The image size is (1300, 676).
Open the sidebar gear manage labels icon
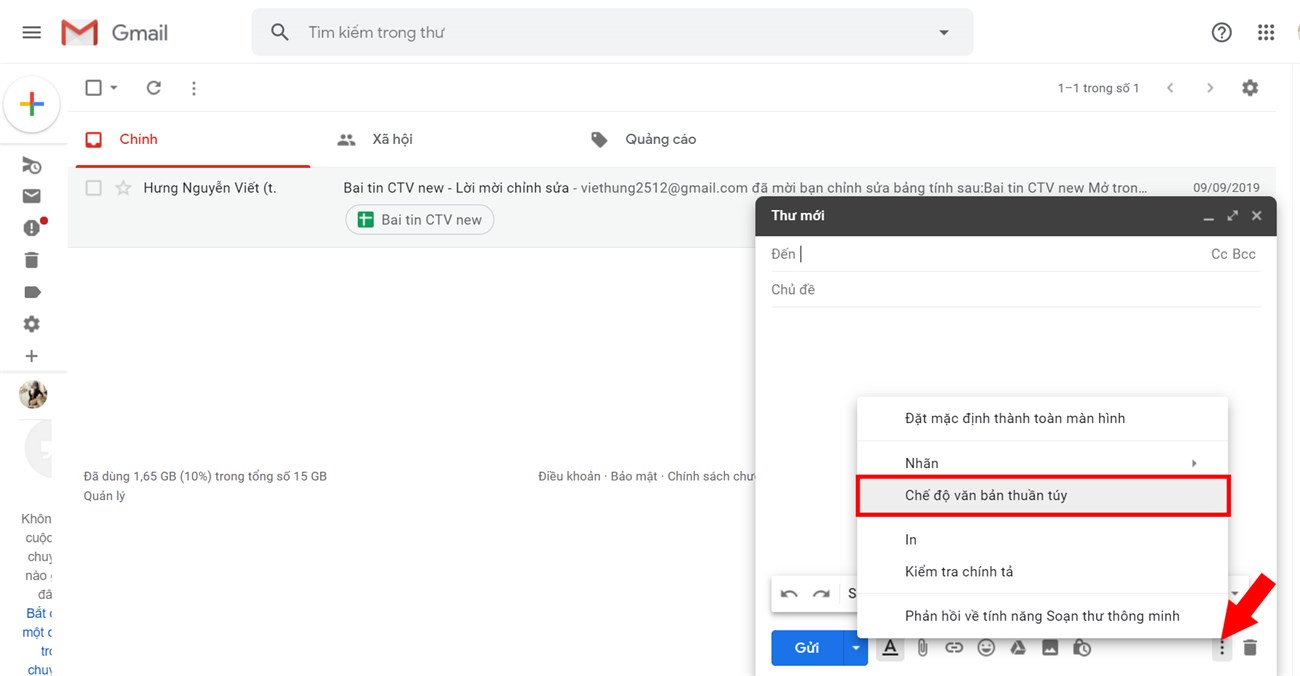[x=32, y=324]
